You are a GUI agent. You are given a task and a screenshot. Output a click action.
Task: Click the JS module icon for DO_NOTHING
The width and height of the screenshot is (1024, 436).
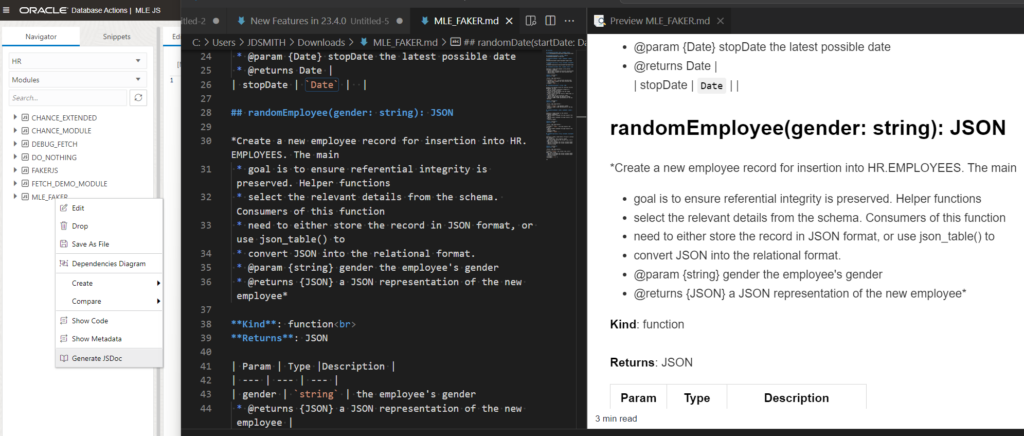[25, 157]
